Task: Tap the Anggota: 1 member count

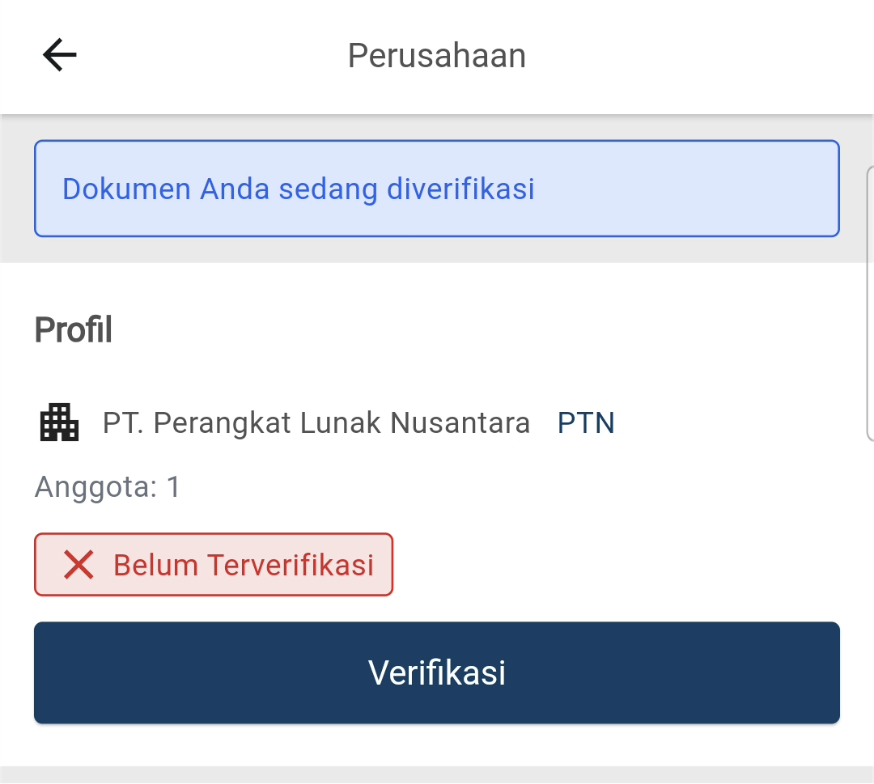Action: [108, 487]
